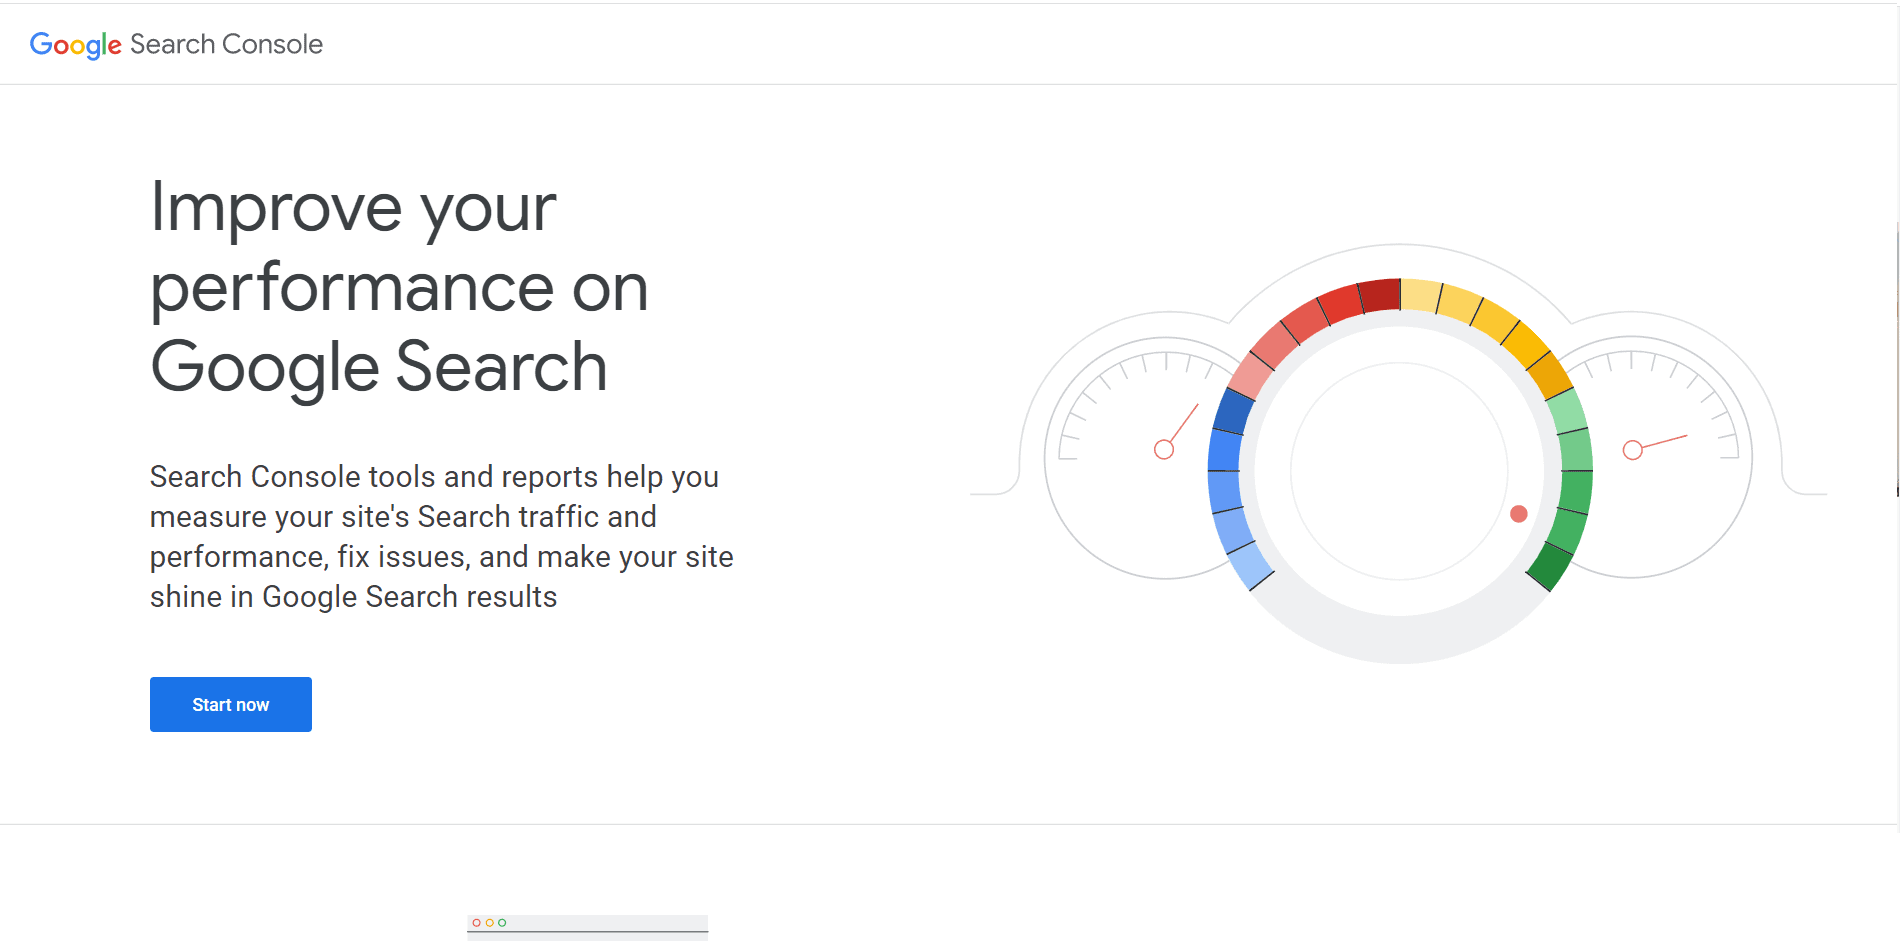
Task: Click the center of the large dial
Action: [x=1399, y=470]
